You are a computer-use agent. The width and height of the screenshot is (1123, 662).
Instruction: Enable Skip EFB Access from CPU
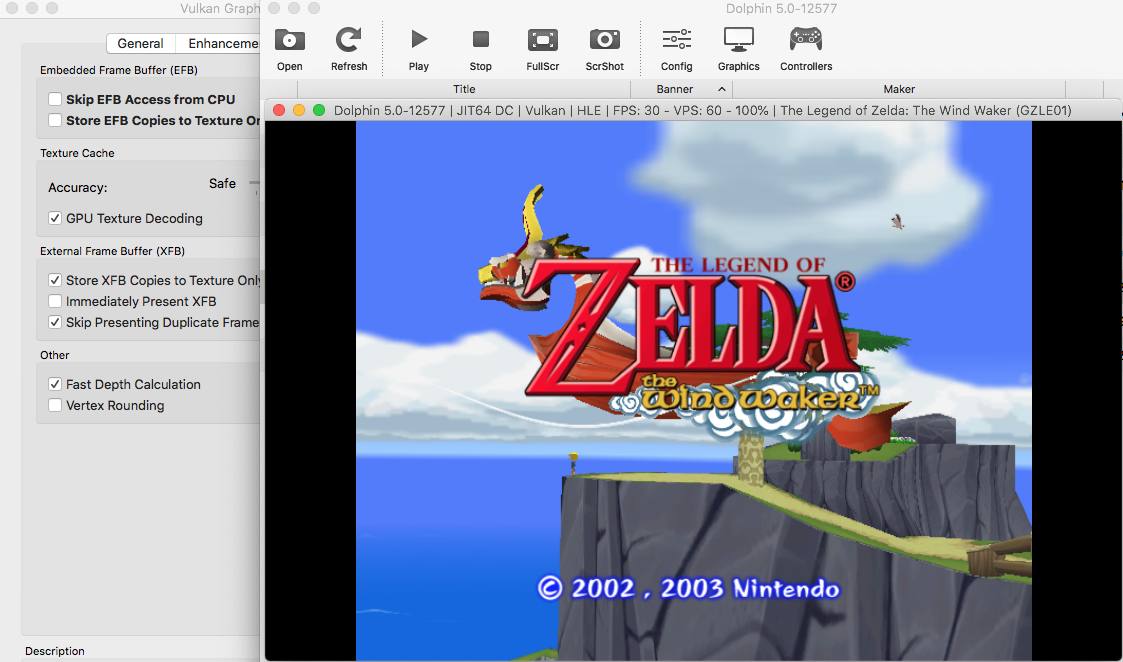tap(55, 99)
